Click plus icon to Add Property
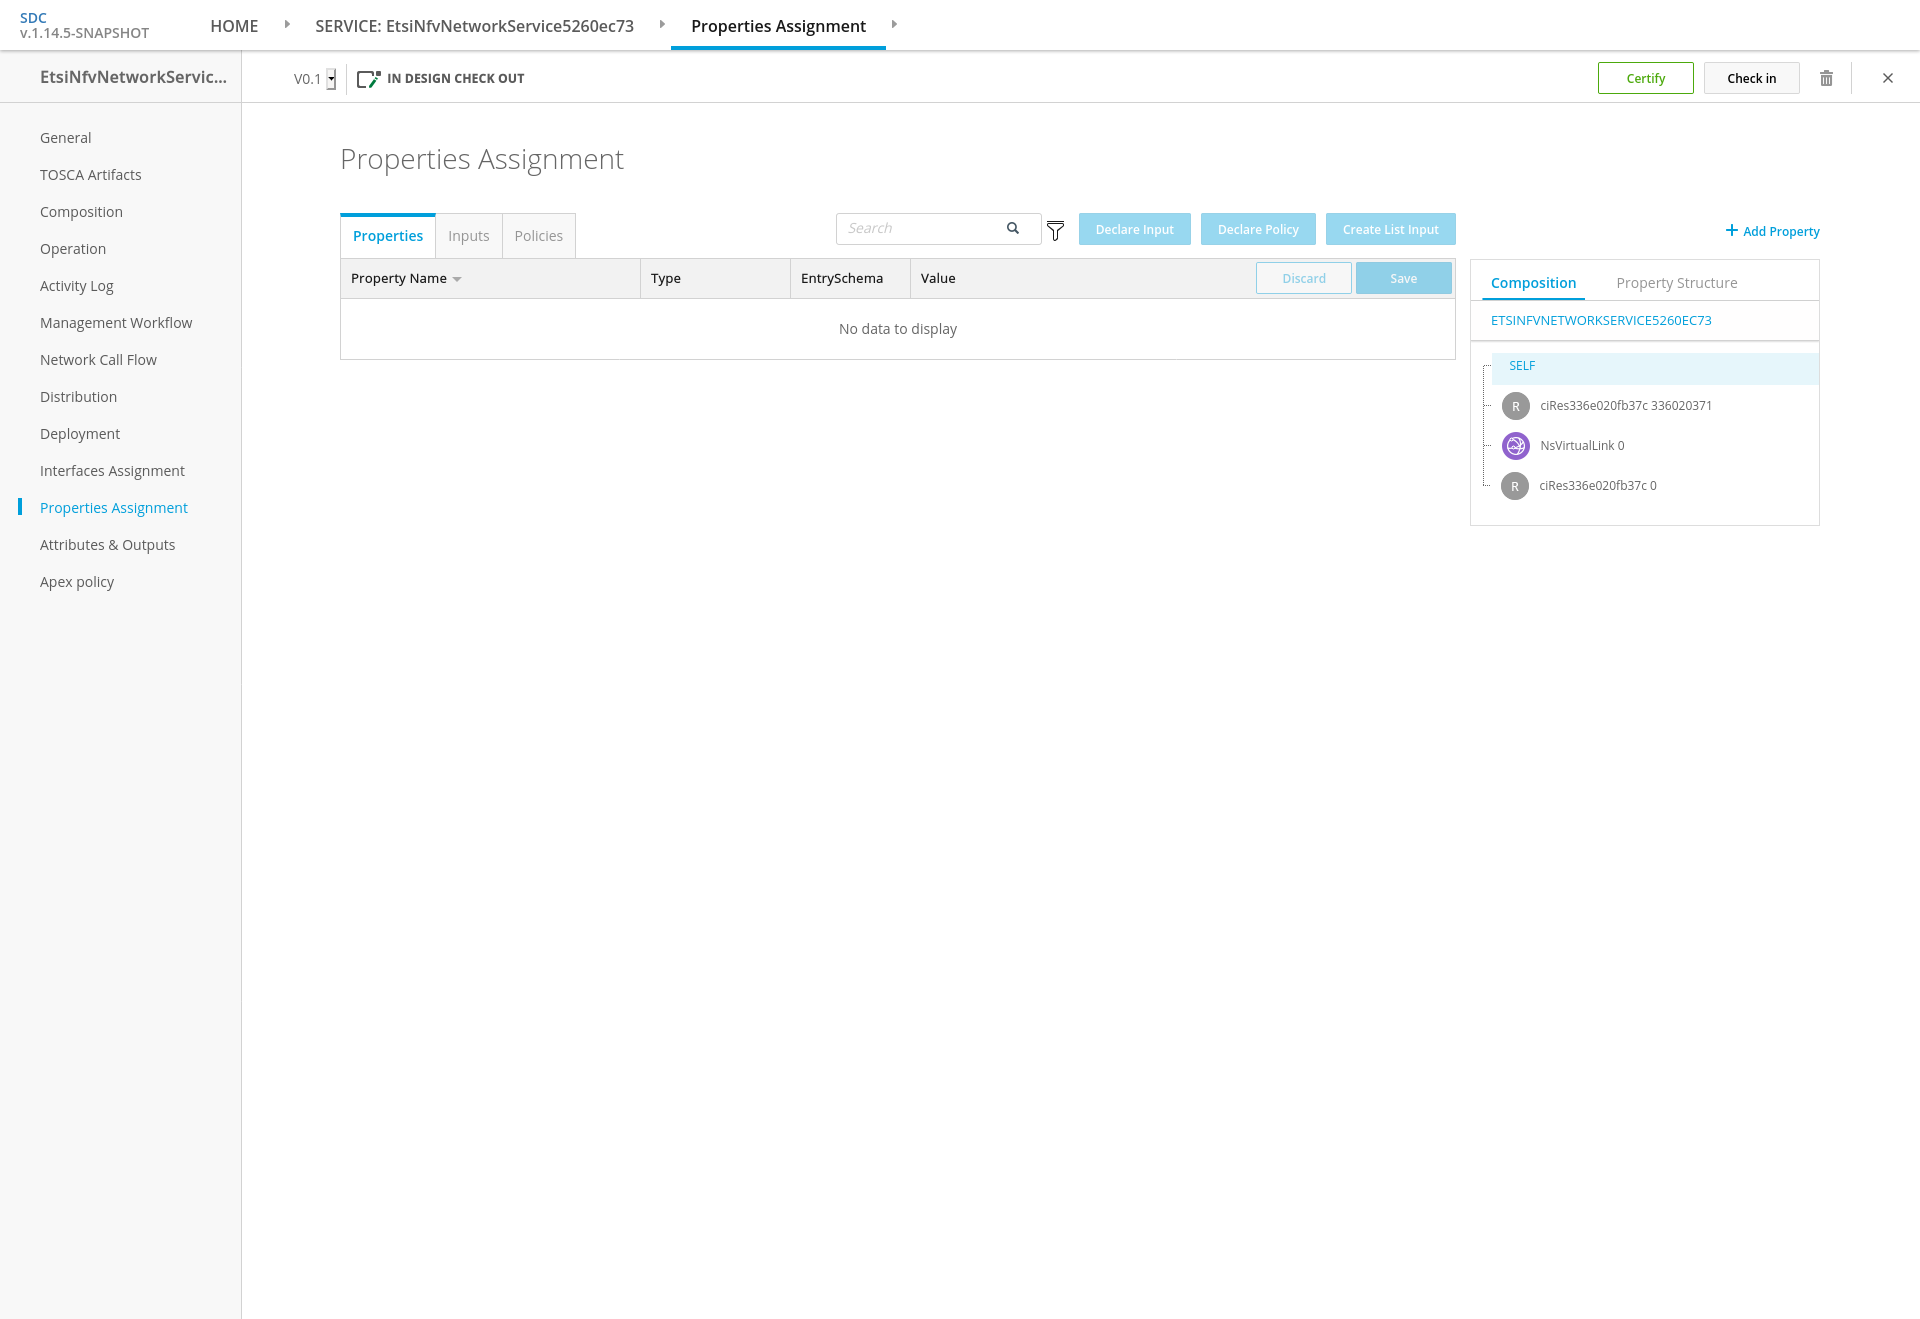Image resolution: width=1920 pixels, height=1319 pixels. pyautogui.click(x=1731, y=231)
